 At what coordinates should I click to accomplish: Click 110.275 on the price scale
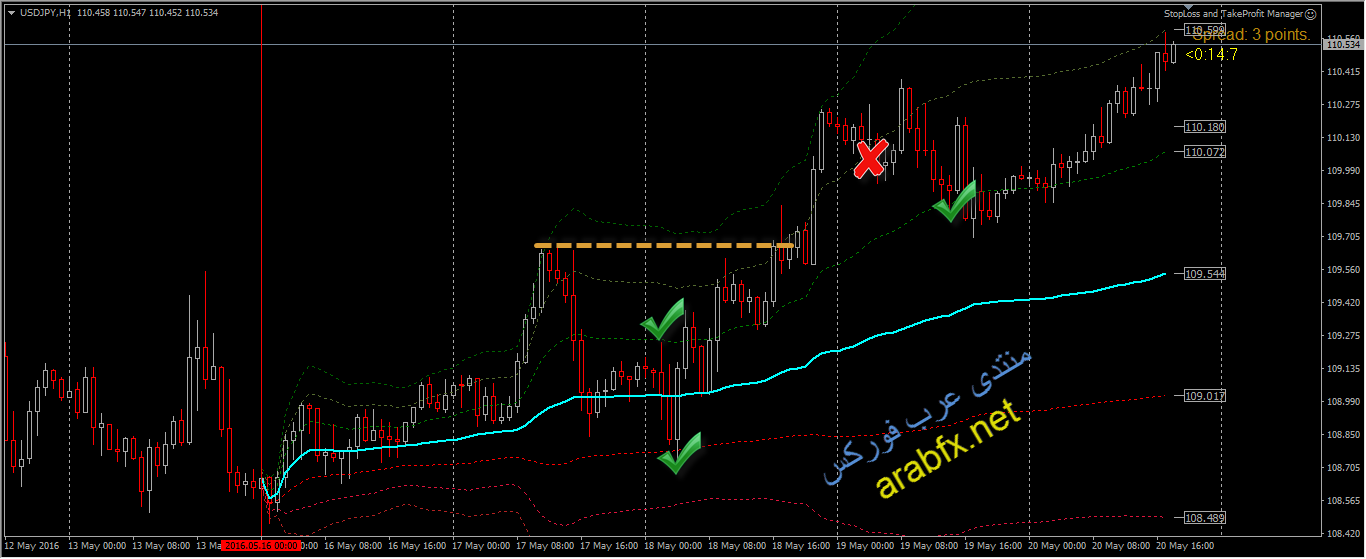coord(1342,105)
